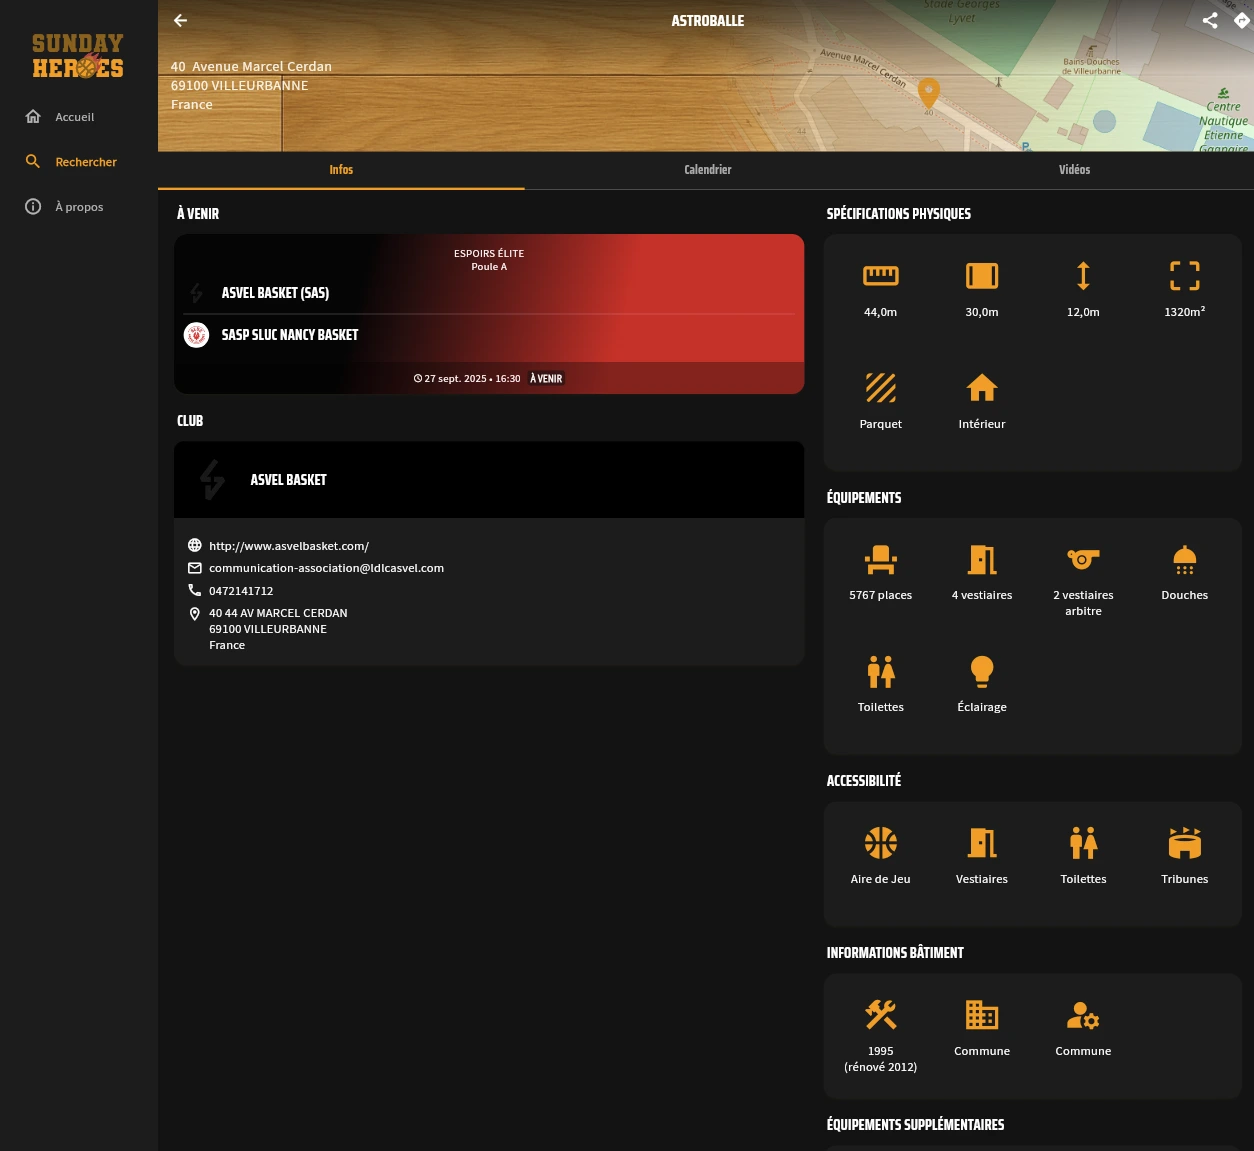Click the height arrow icon above 12,0m
The image size is (1254, 1151).
1083,276
